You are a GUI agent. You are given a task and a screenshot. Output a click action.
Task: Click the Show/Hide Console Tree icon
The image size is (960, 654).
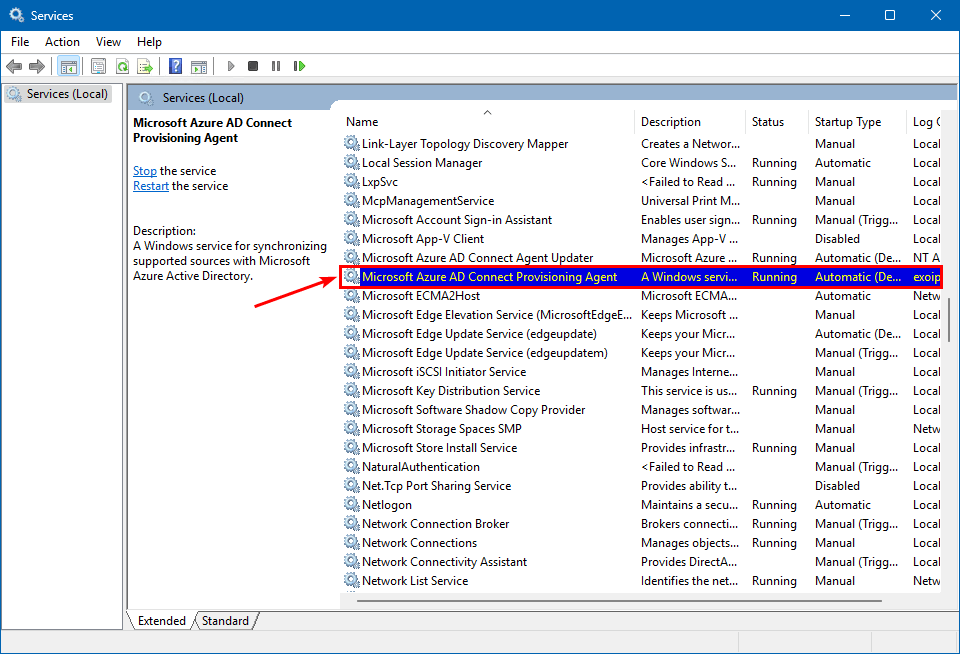click(68, 66)
